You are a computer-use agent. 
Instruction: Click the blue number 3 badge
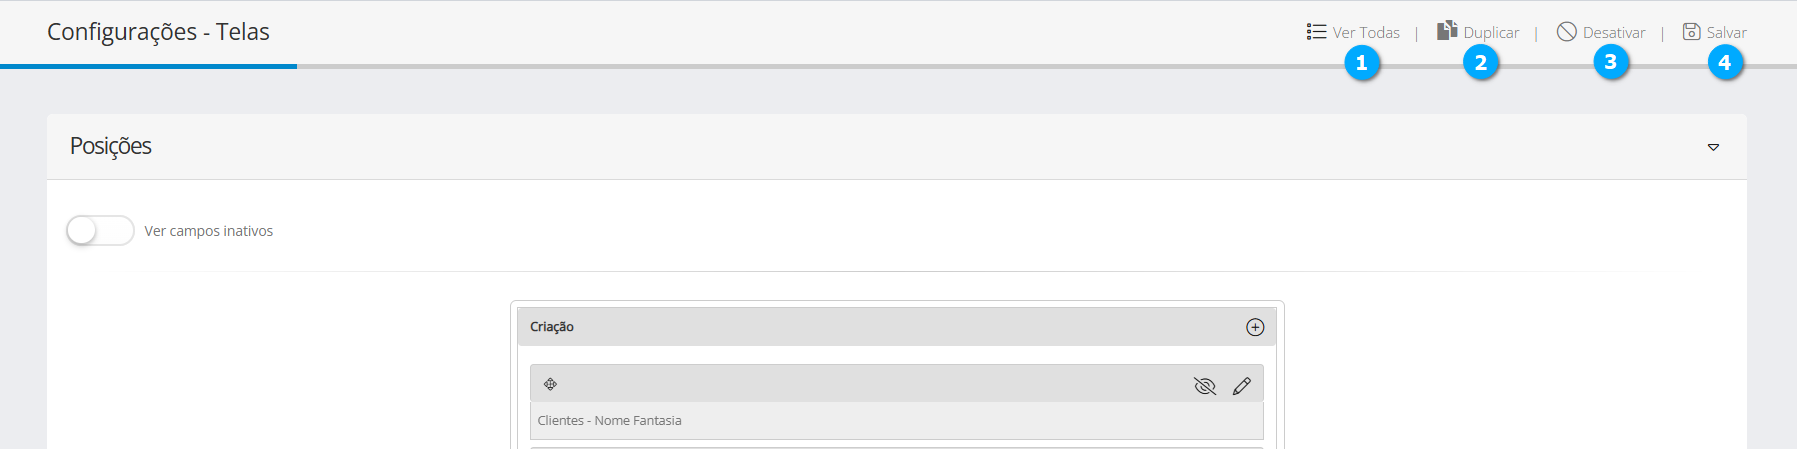click(x=1610, y=62)
